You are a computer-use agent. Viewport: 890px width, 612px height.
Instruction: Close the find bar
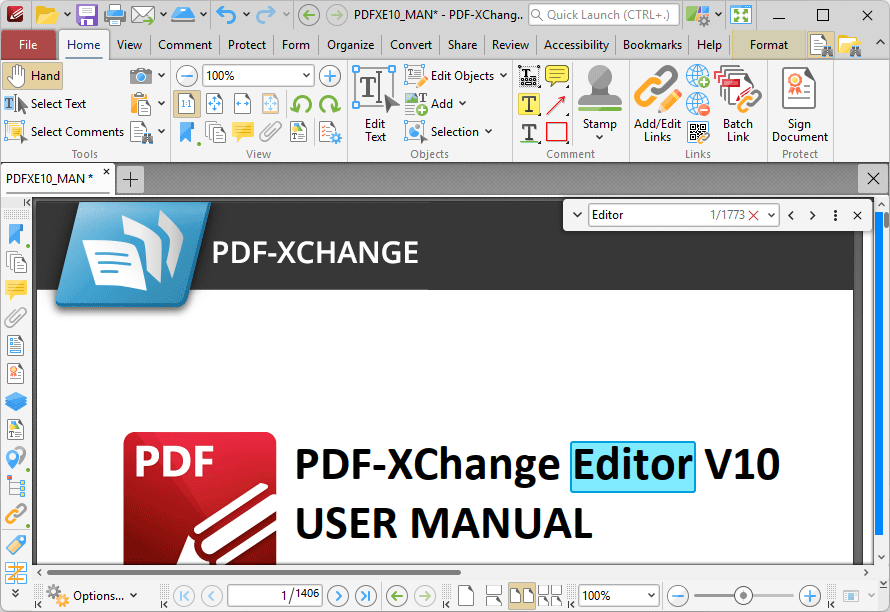click(857, 215)
